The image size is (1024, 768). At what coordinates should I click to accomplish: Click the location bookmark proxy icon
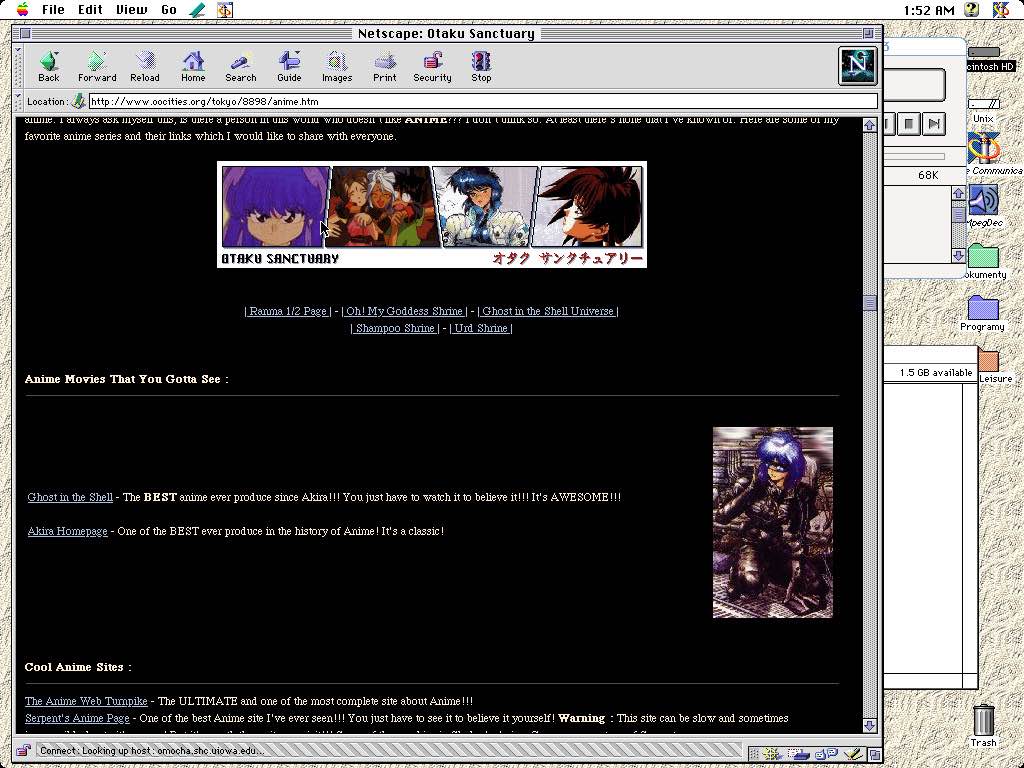[78, 101]
